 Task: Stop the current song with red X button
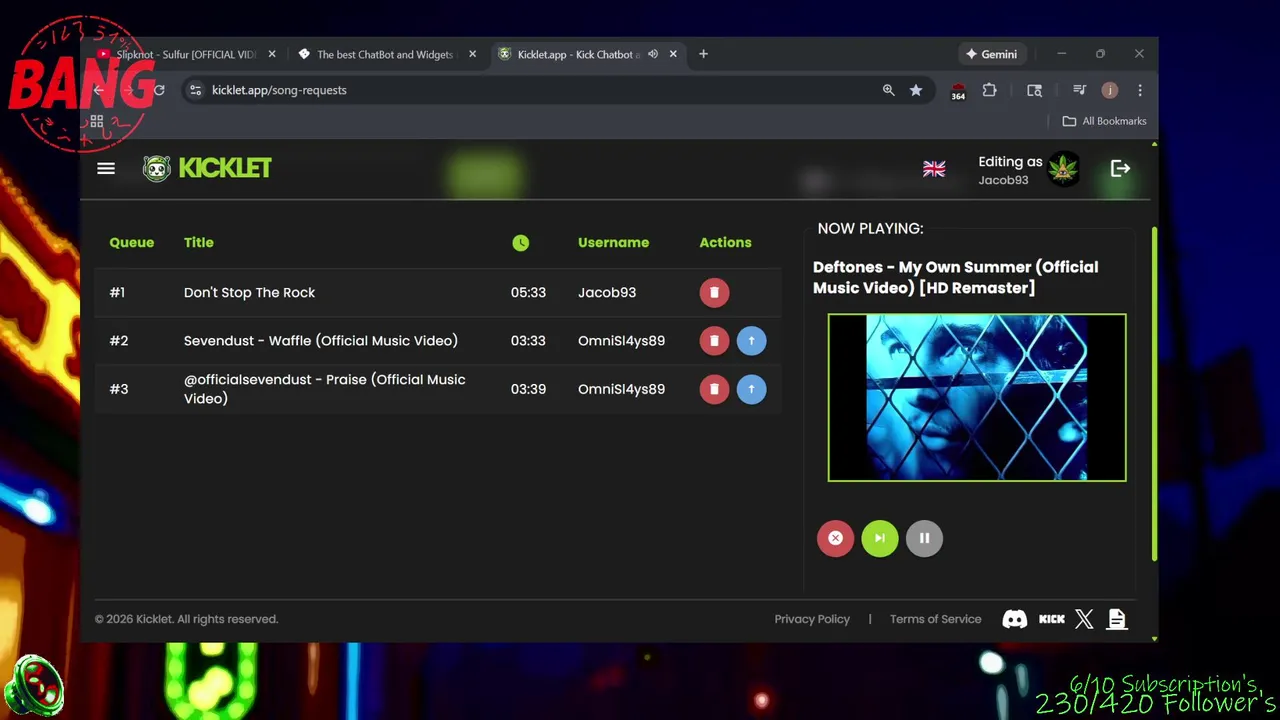[x=835, y=538]
